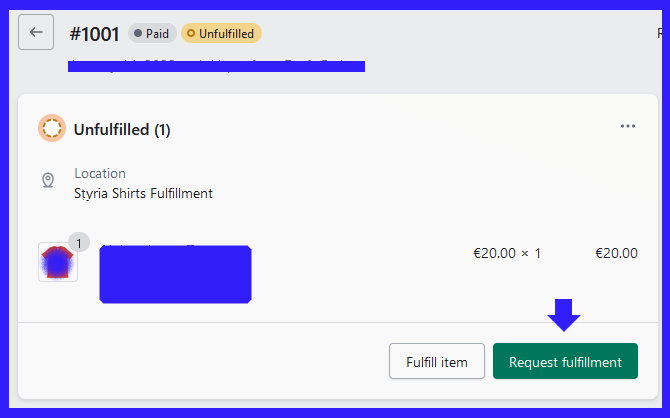Click the item quantity badge showing 1
The height and width of the screenshot is (418, 670).
coord(79,243)
